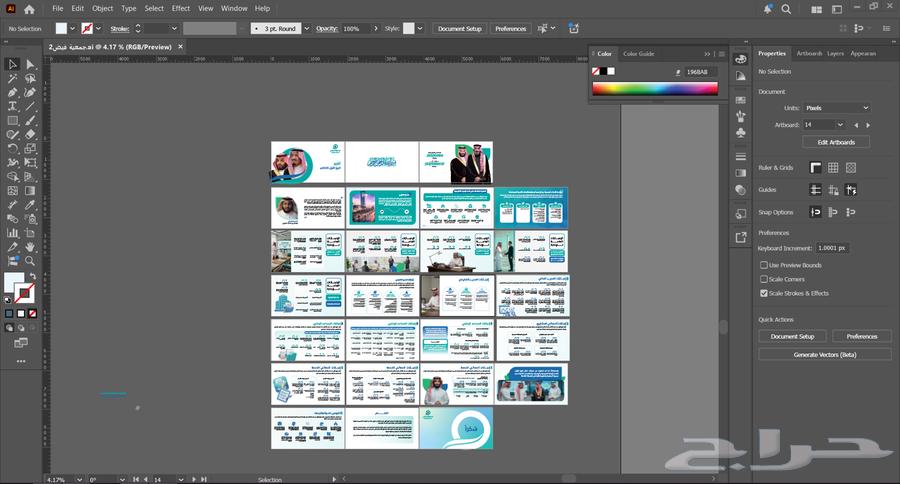
Task: Open the File menu
Action: pyautogui.click(x=58, y=9)
